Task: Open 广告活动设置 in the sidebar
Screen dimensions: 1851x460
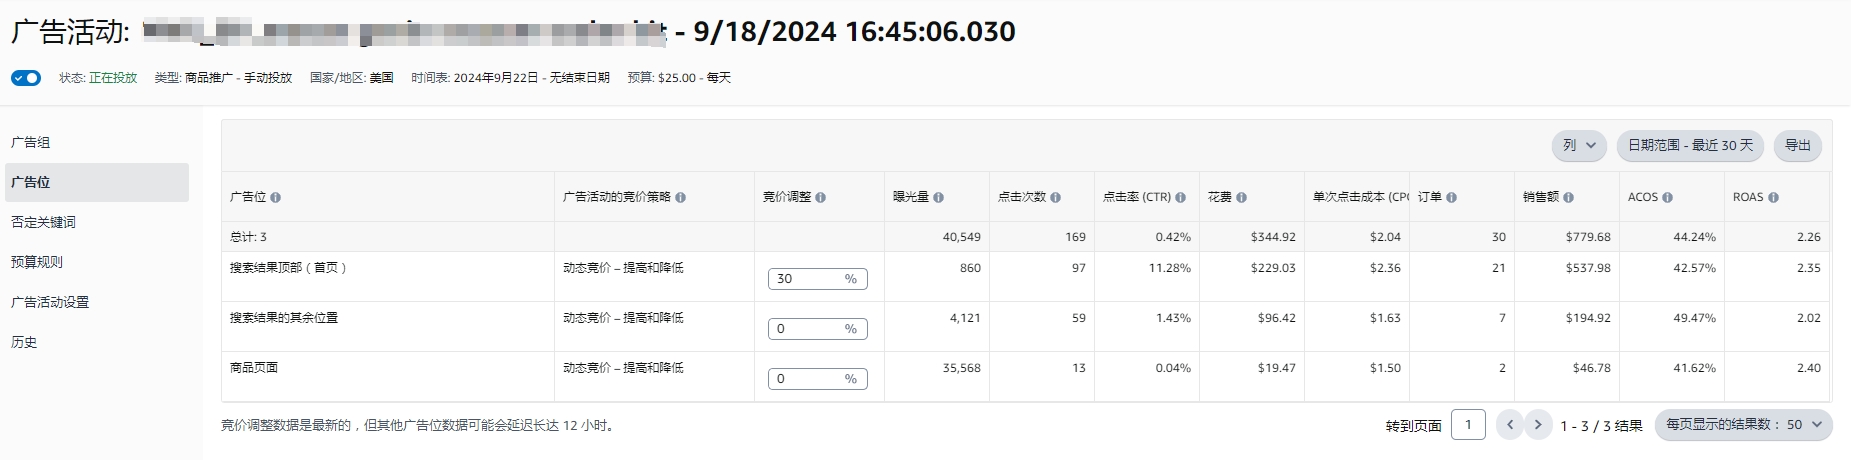Action: 50,302
